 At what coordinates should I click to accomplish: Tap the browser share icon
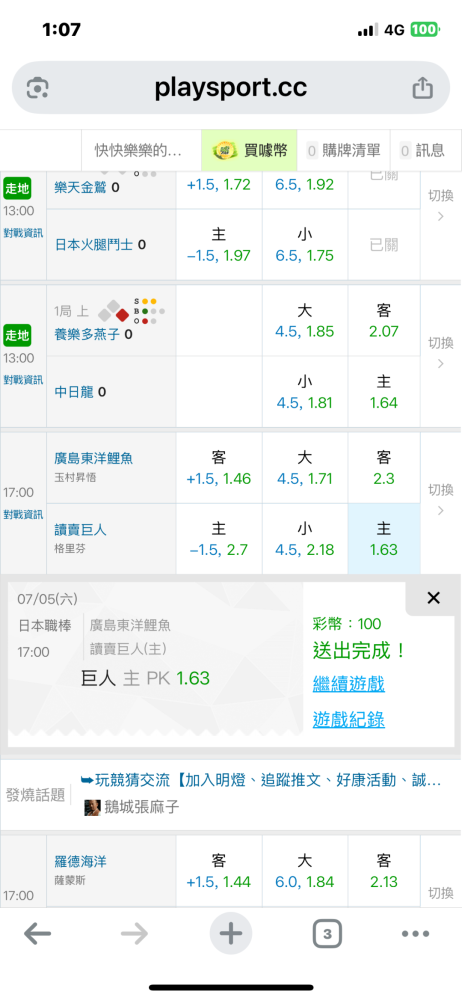[x=422, y=88]
